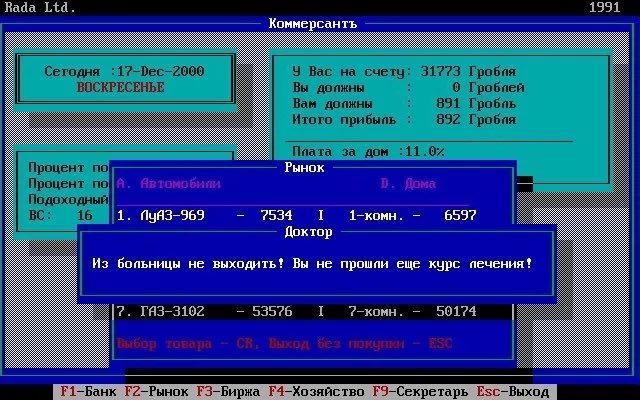This screenshot has height=400, width=640.
Task: Click the doctor's hospital warning message
Action: [x=313, y=263]
